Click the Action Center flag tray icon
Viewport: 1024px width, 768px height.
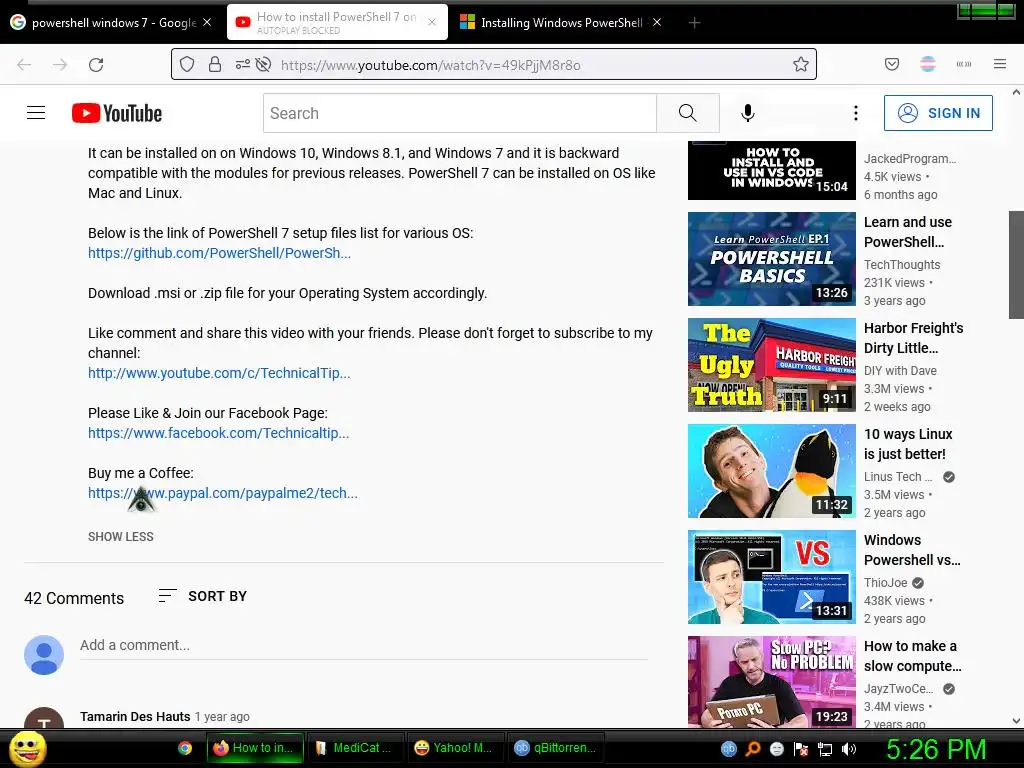[801, 749]
